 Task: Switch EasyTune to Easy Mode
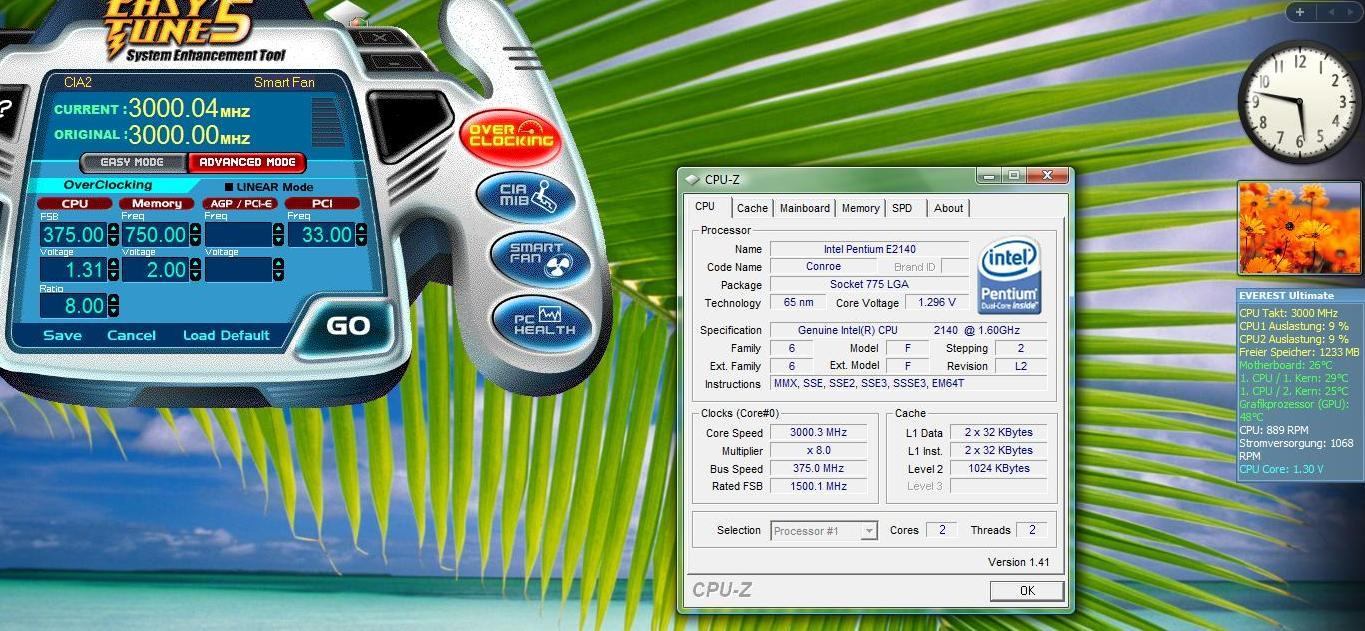(132, 162)
